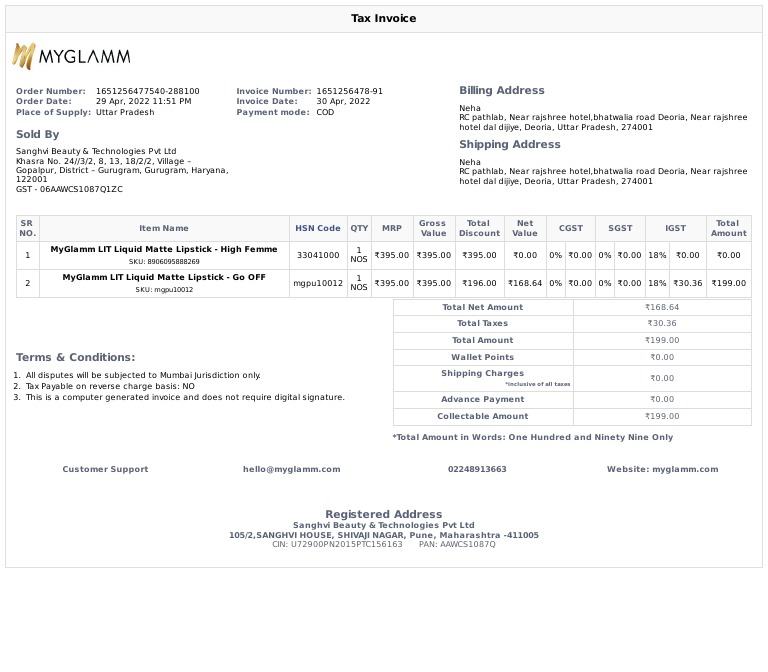Click Collectable Amount value ₹199.00
This screenshot has height=672, width=768.
coord(662,416)
